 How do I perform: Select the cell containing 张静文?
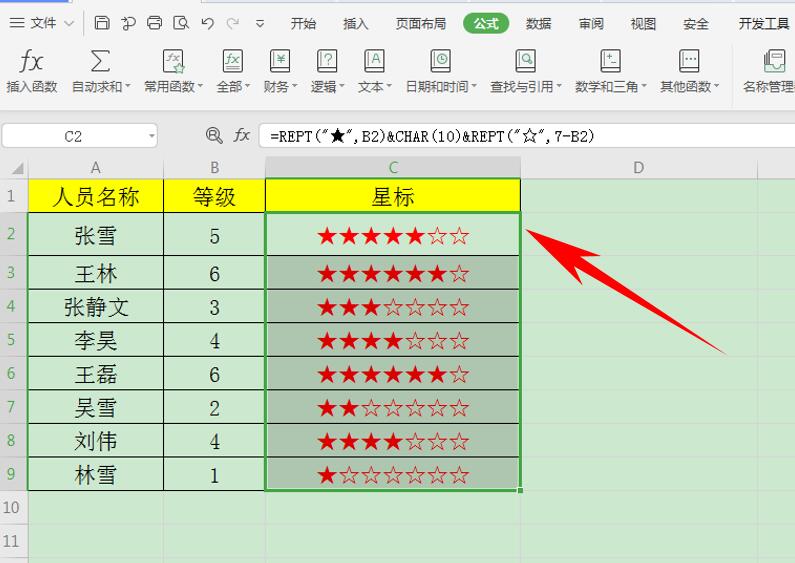(x=96, y=306)
